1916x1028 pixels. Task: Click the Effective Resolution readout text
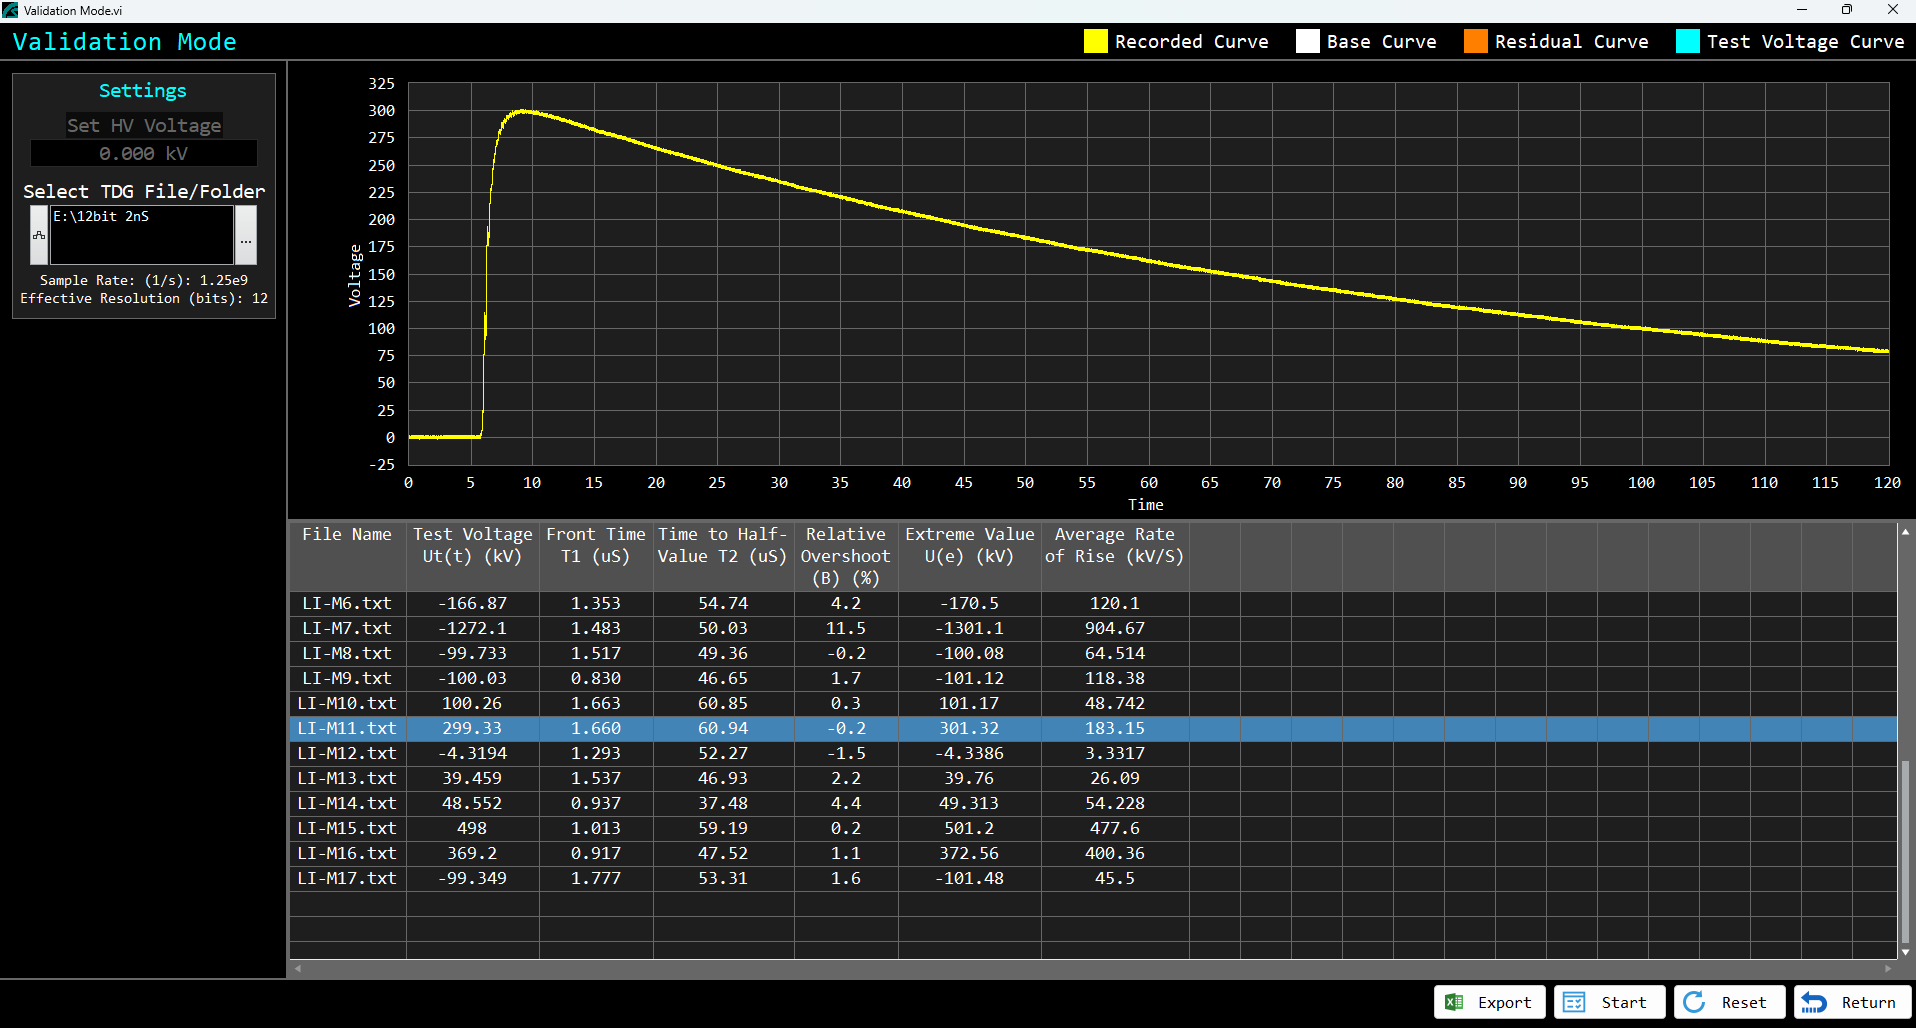[x=144, y=298]
